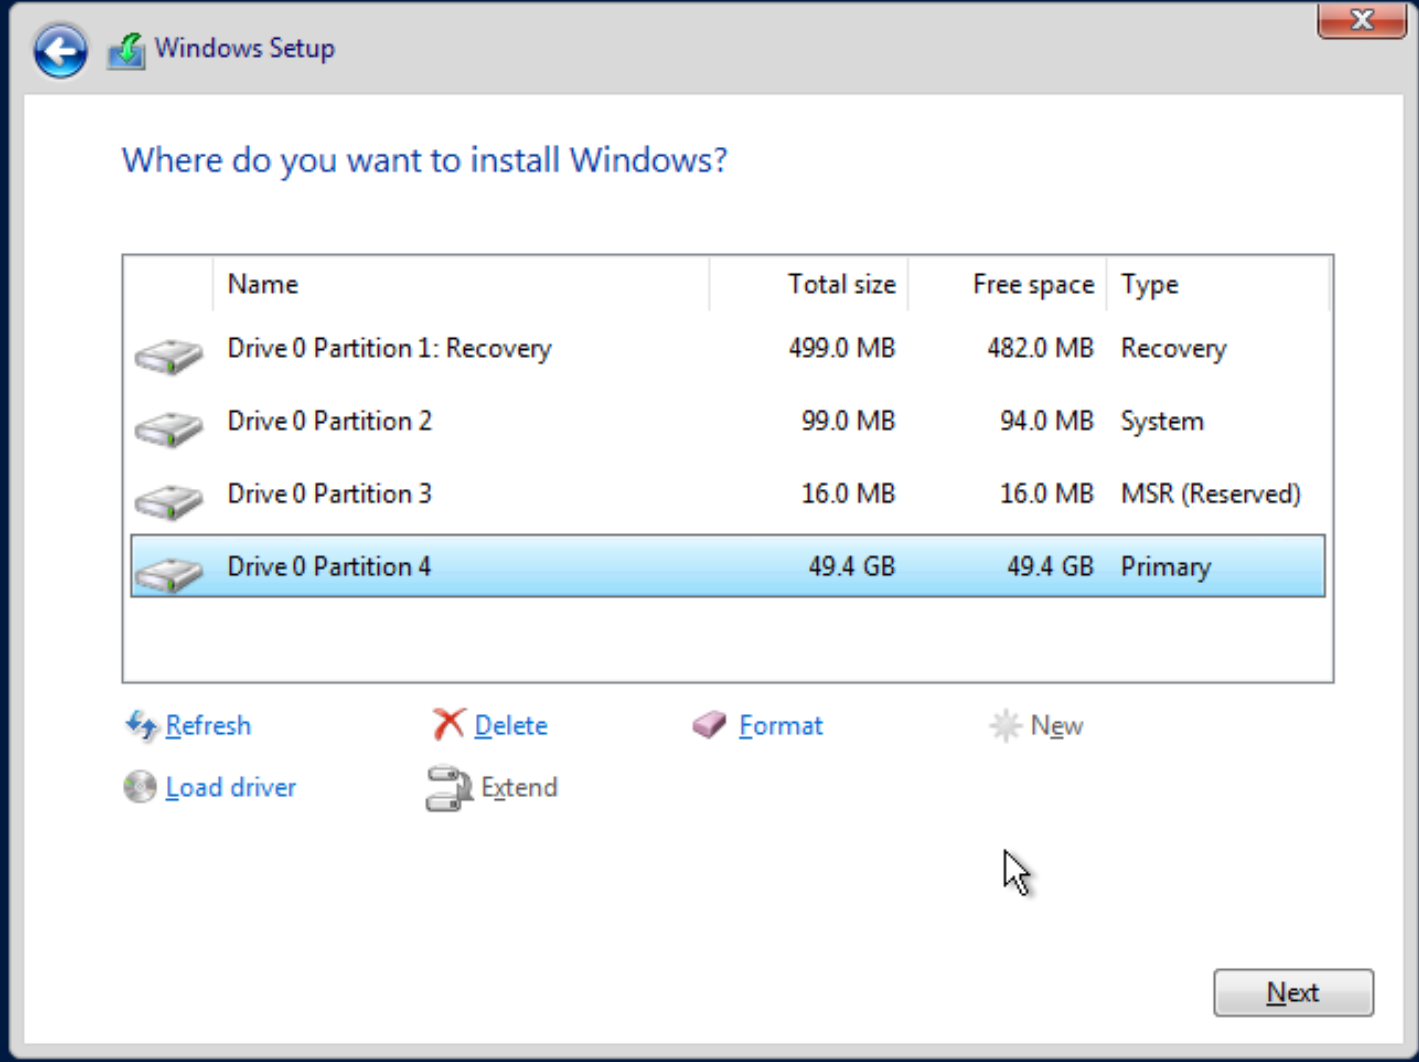Open the Delete partition action
Screen dimensions: 1419x1062
pos(510,725)
